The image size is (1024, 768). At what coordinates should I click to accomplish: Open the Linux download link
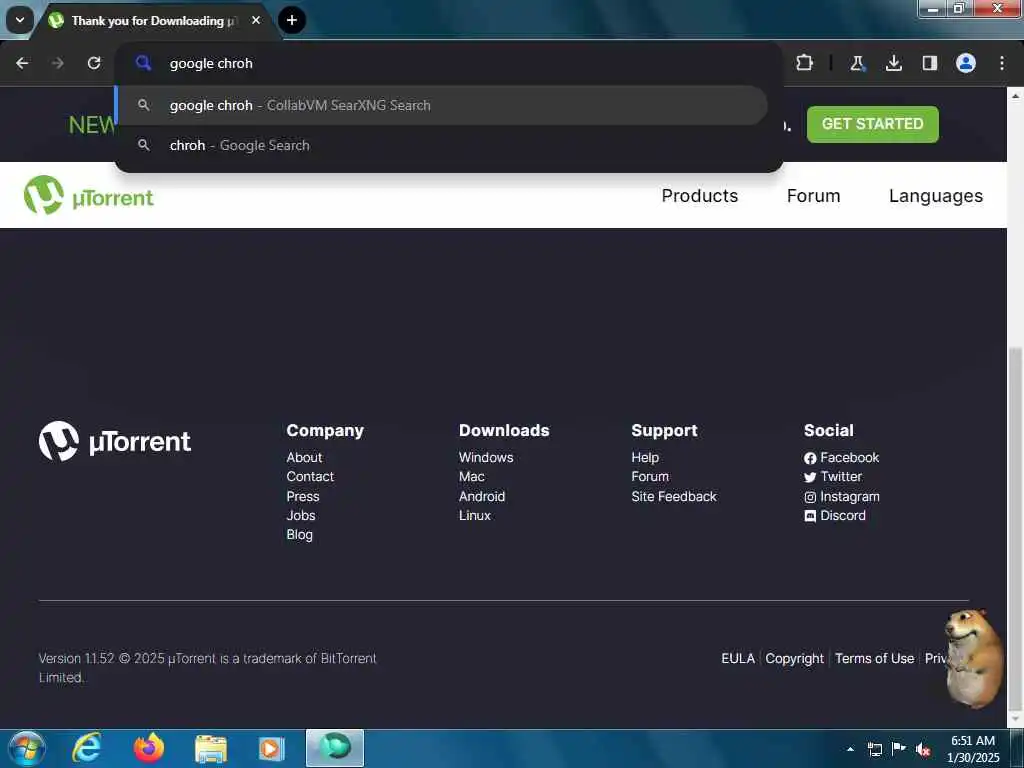(x=475, y=515)
